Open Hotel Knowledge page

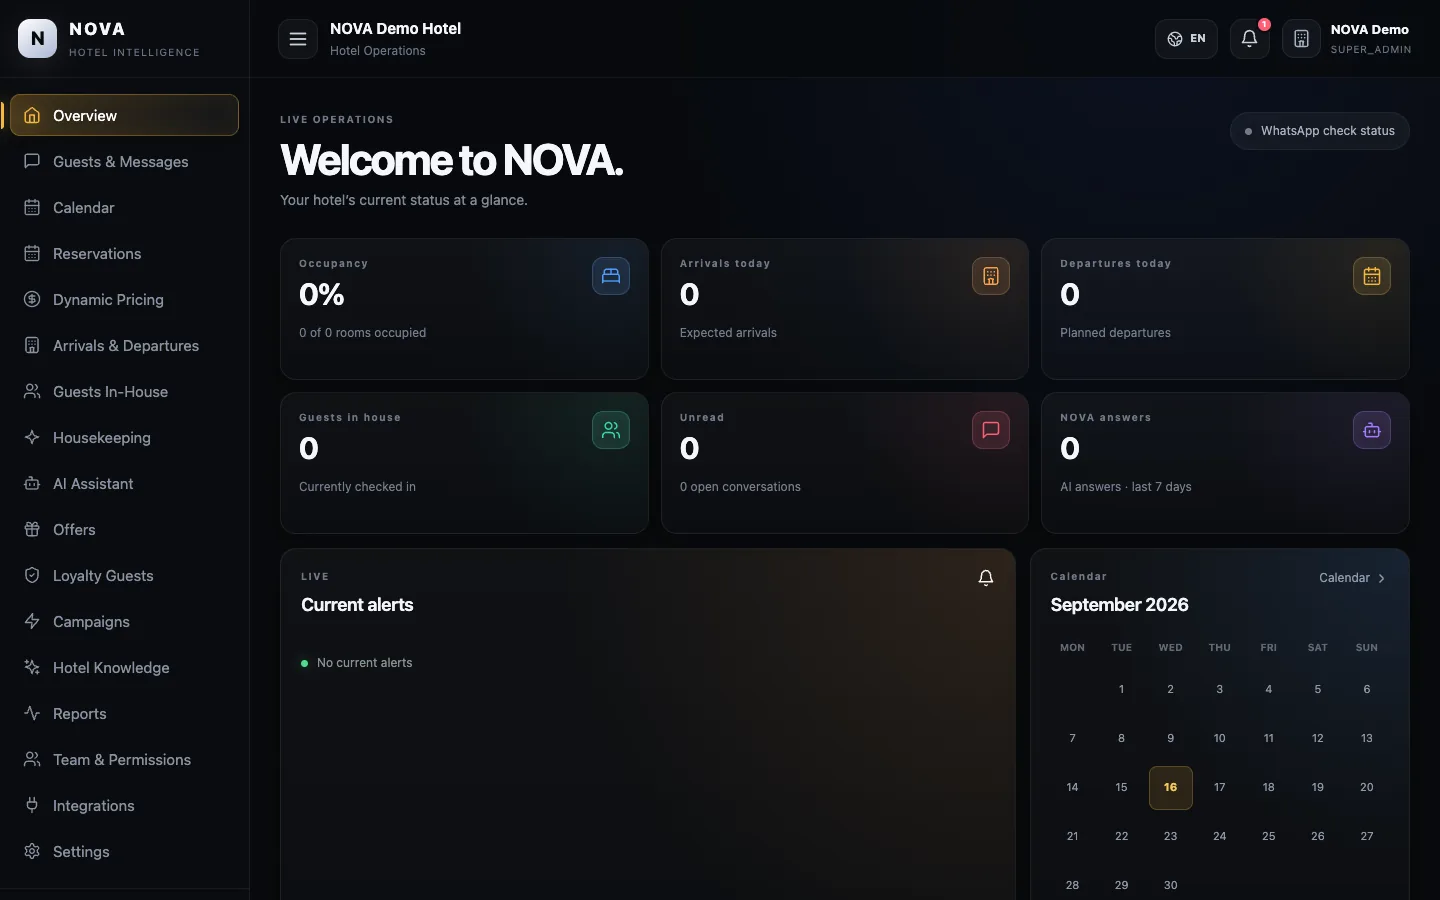(124, 667)
